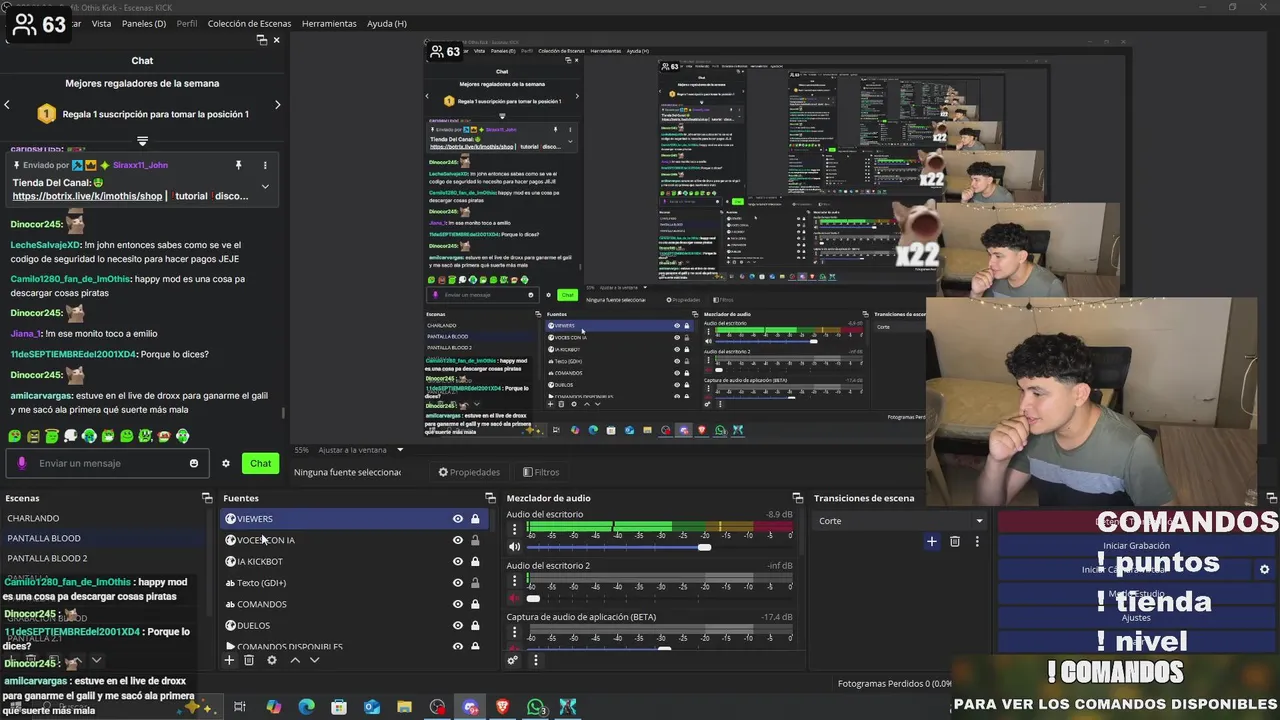Image resolution: width=1280 pixels, height=720 pixels.
Task: Move source down with the Fuentes down arrow
Action: (314, 660)
